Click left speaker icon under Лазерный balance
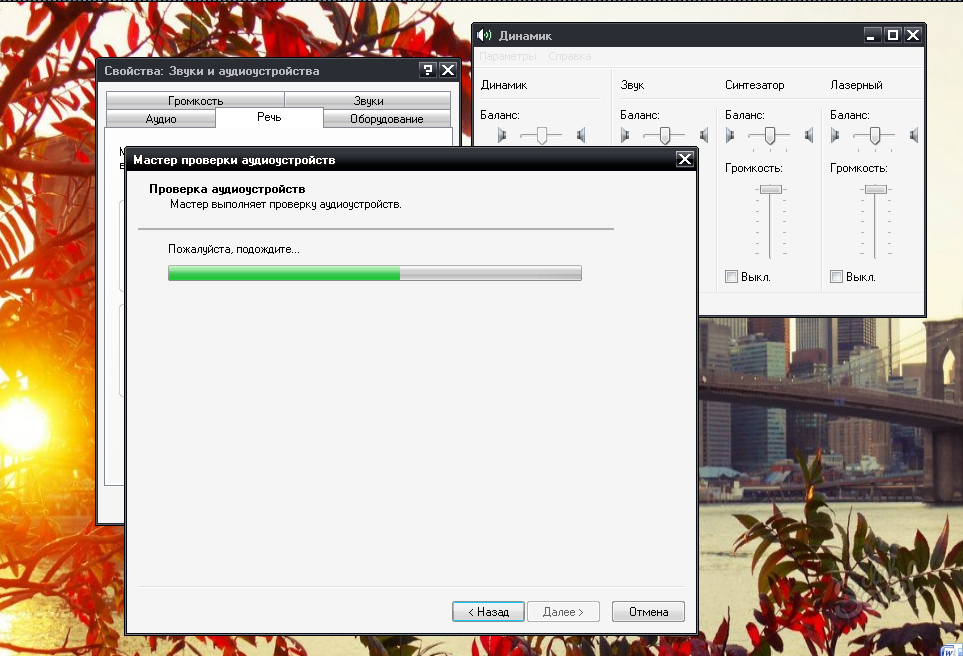Image resolution: width=963 pixels, height=656 pixels. [x=835, y=135]
